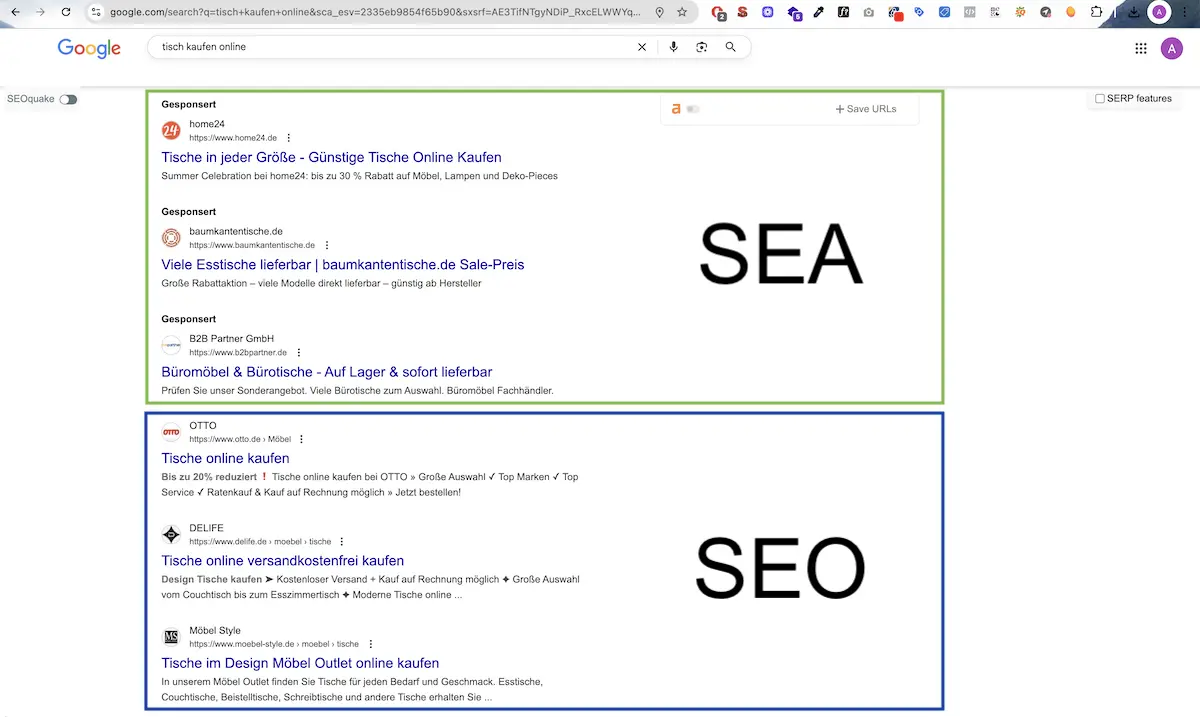The image size is (1200, 717).
Task: Open options menu for the B2B Partner ad
Action: (x=299, y=353)
